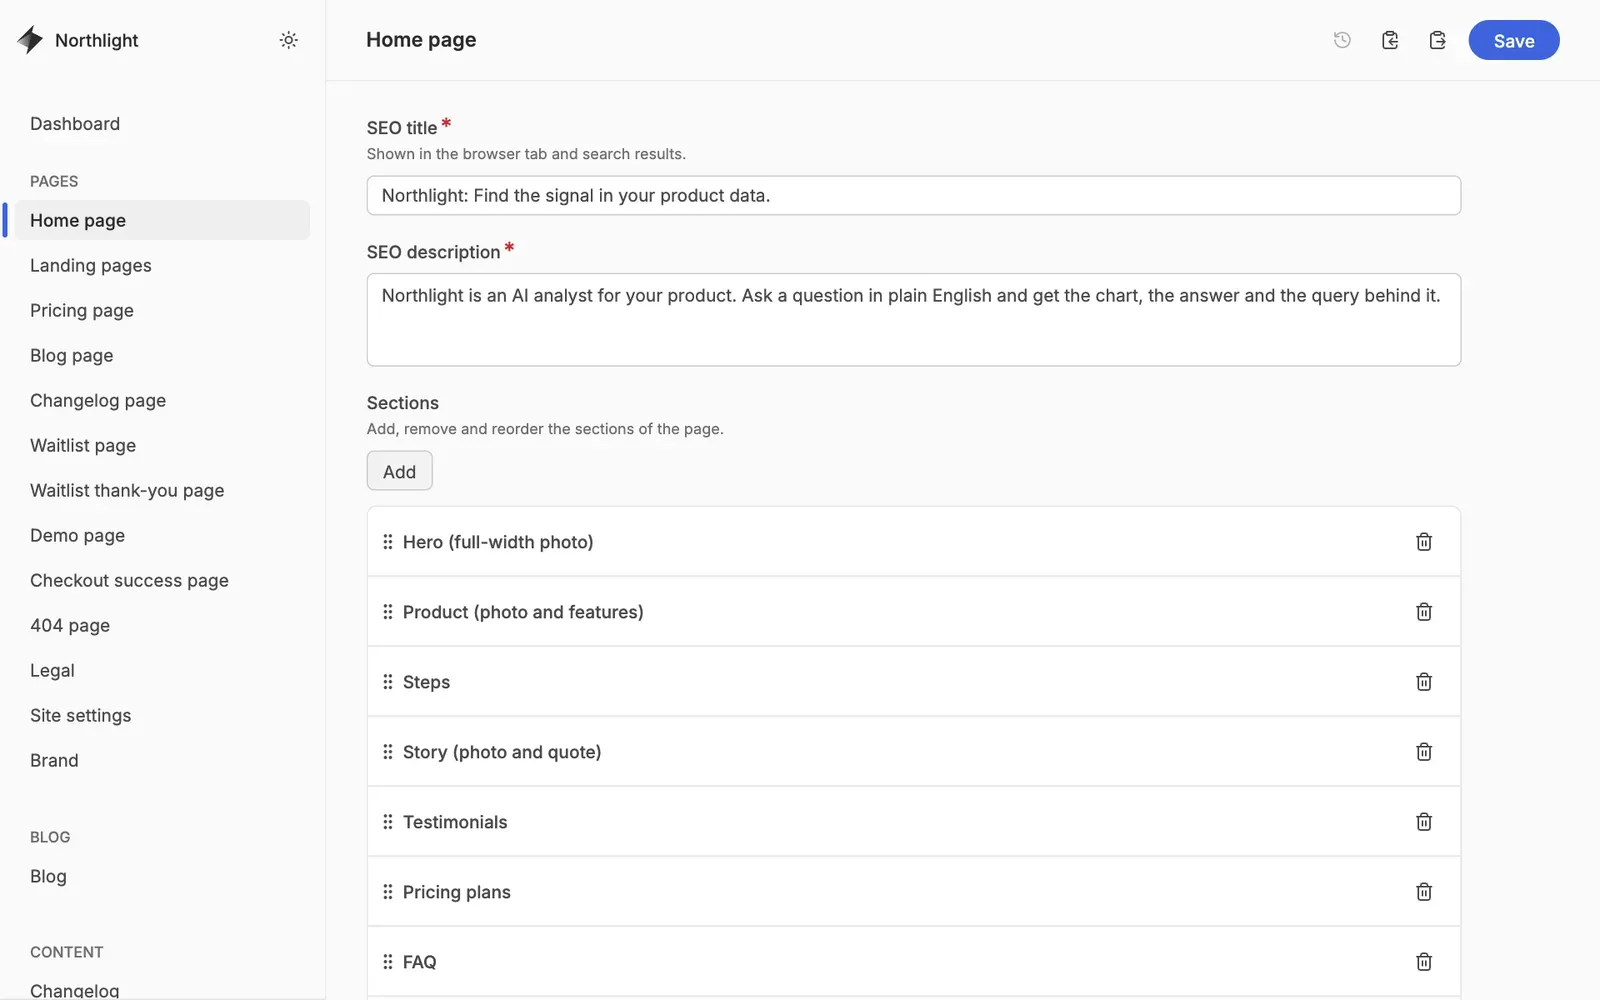Remove the FAQ section via trash icon
This screenshot has width=1600, height=1000.
click(1424, 962)
